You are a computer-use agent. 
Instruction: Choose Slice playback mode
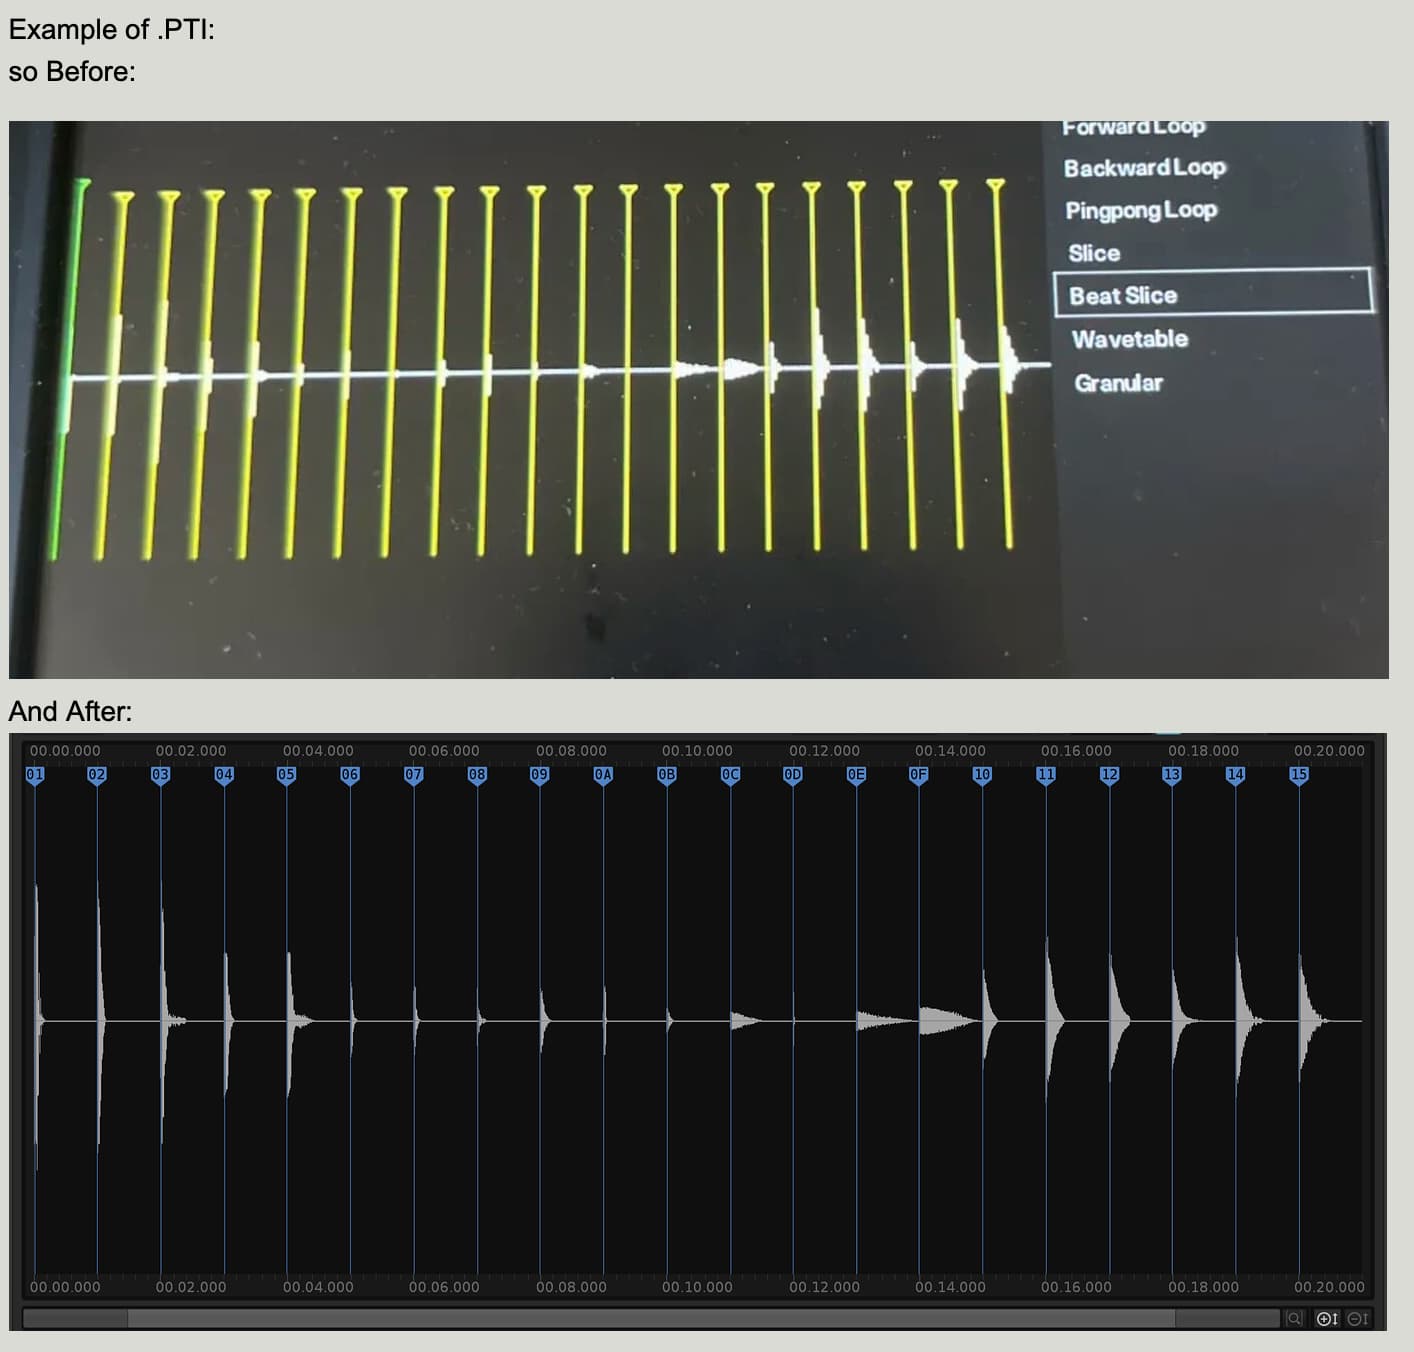(x=1093, y=253)
